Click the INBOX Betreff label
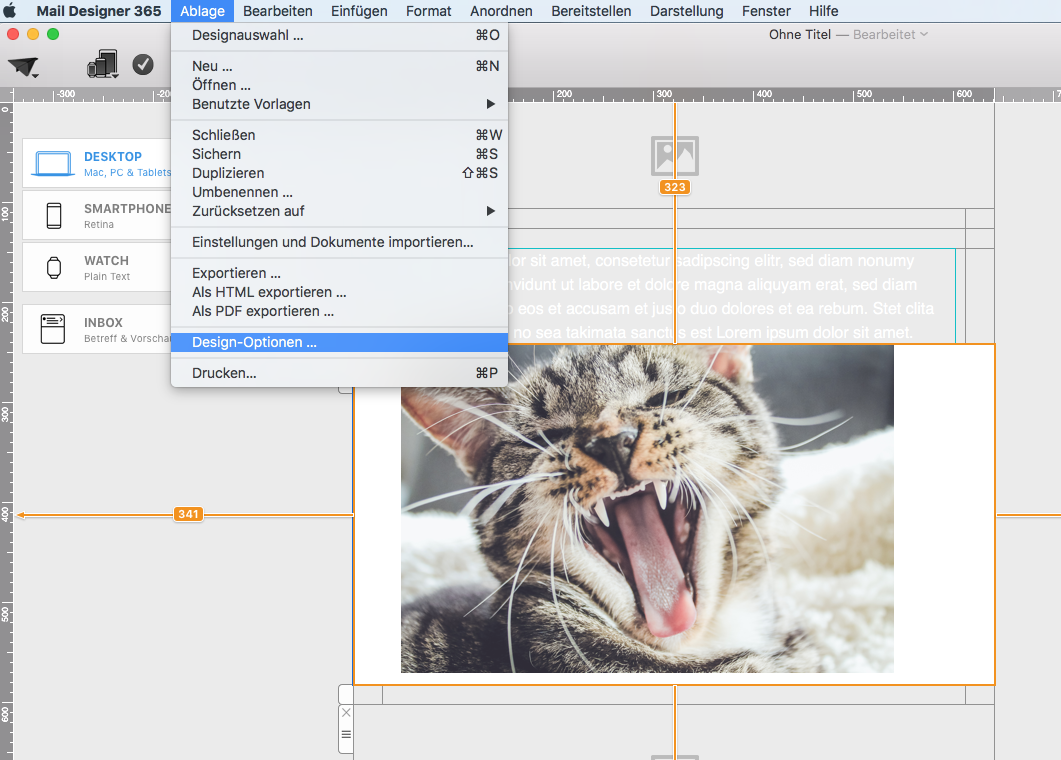The image size is (1061, 760). coord(127,330)
